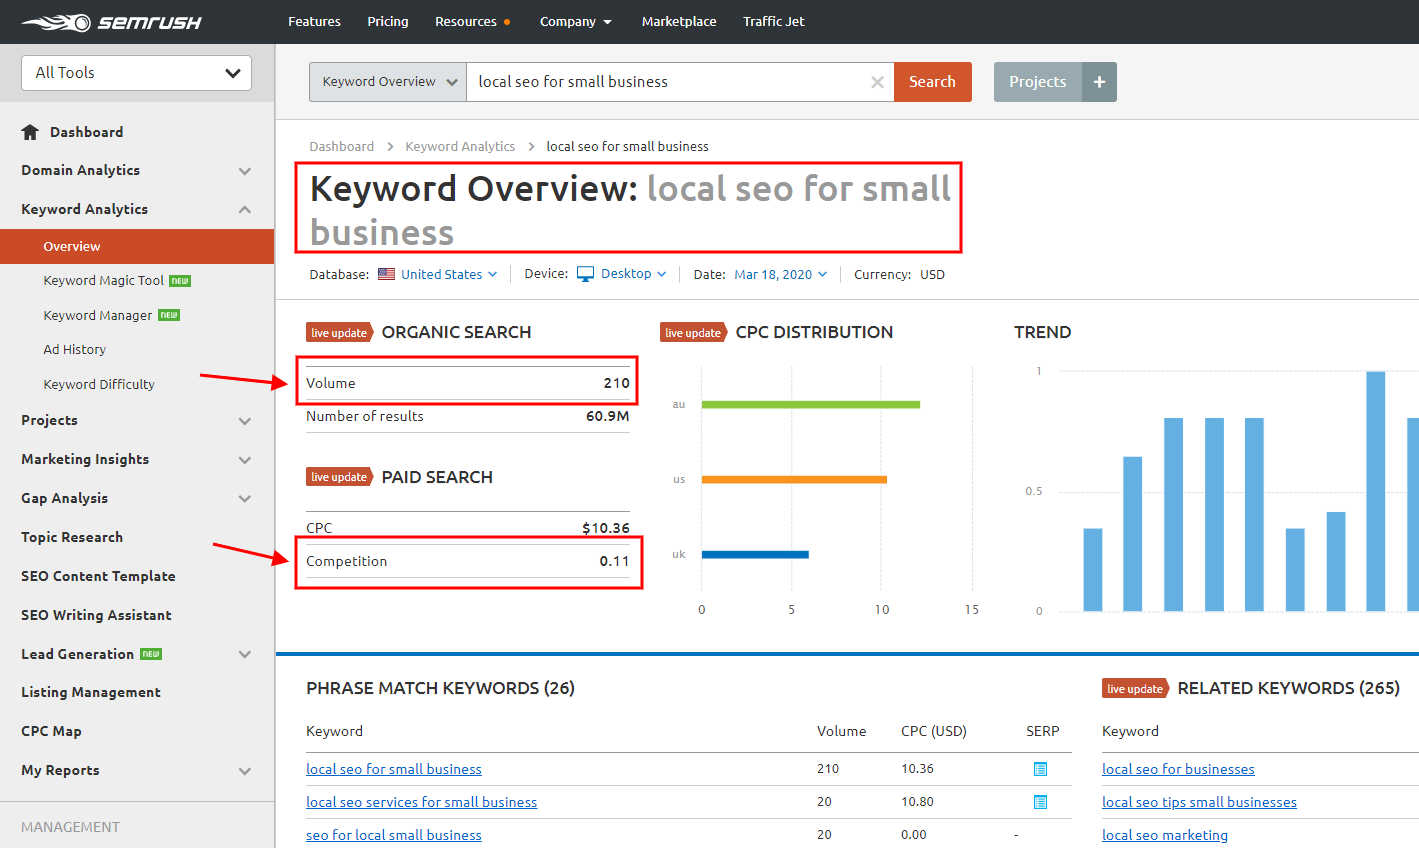The width and height of the screenshot is (1419, 848).
Task: Click the orange us CPC distribution bar
Action: coord(794,480)
